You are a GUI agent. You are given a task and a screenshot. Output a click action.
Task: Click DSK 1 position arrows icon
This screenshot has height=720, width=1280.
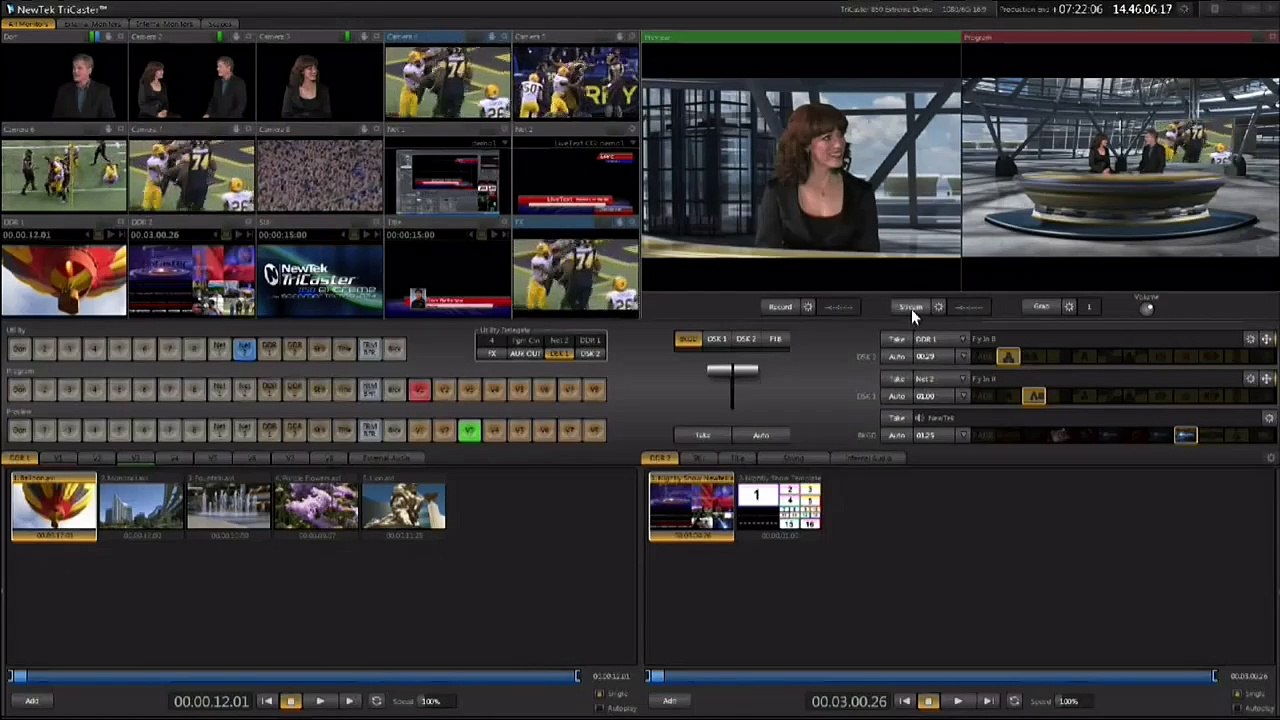pyautogui.click(x=1266, y=339)
